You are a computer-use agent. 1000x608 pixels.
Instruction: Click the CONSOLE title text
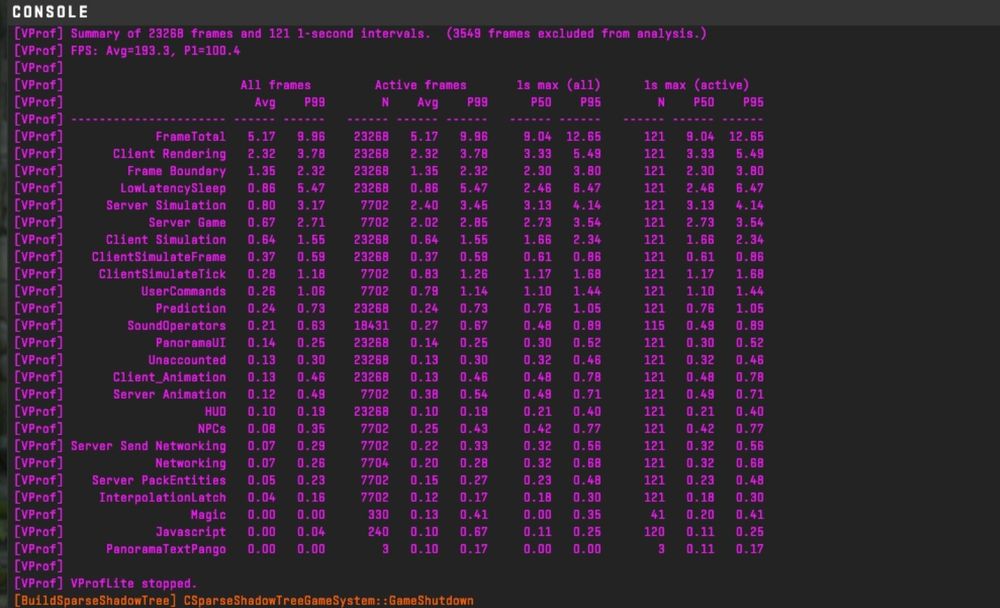[50, 12]
